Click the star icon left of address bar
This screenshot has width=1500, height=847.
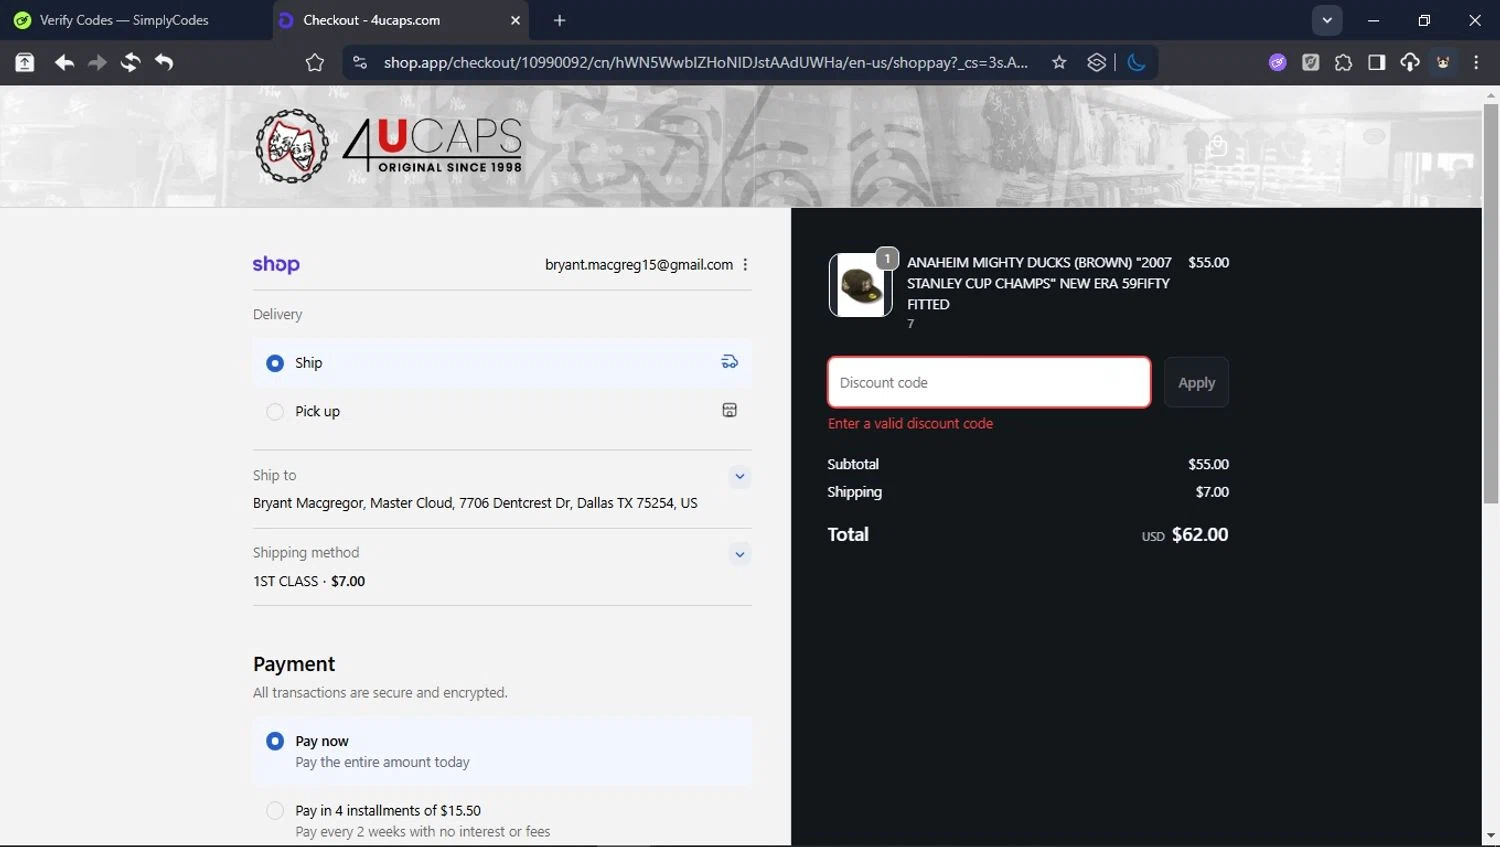click(315, 63)
